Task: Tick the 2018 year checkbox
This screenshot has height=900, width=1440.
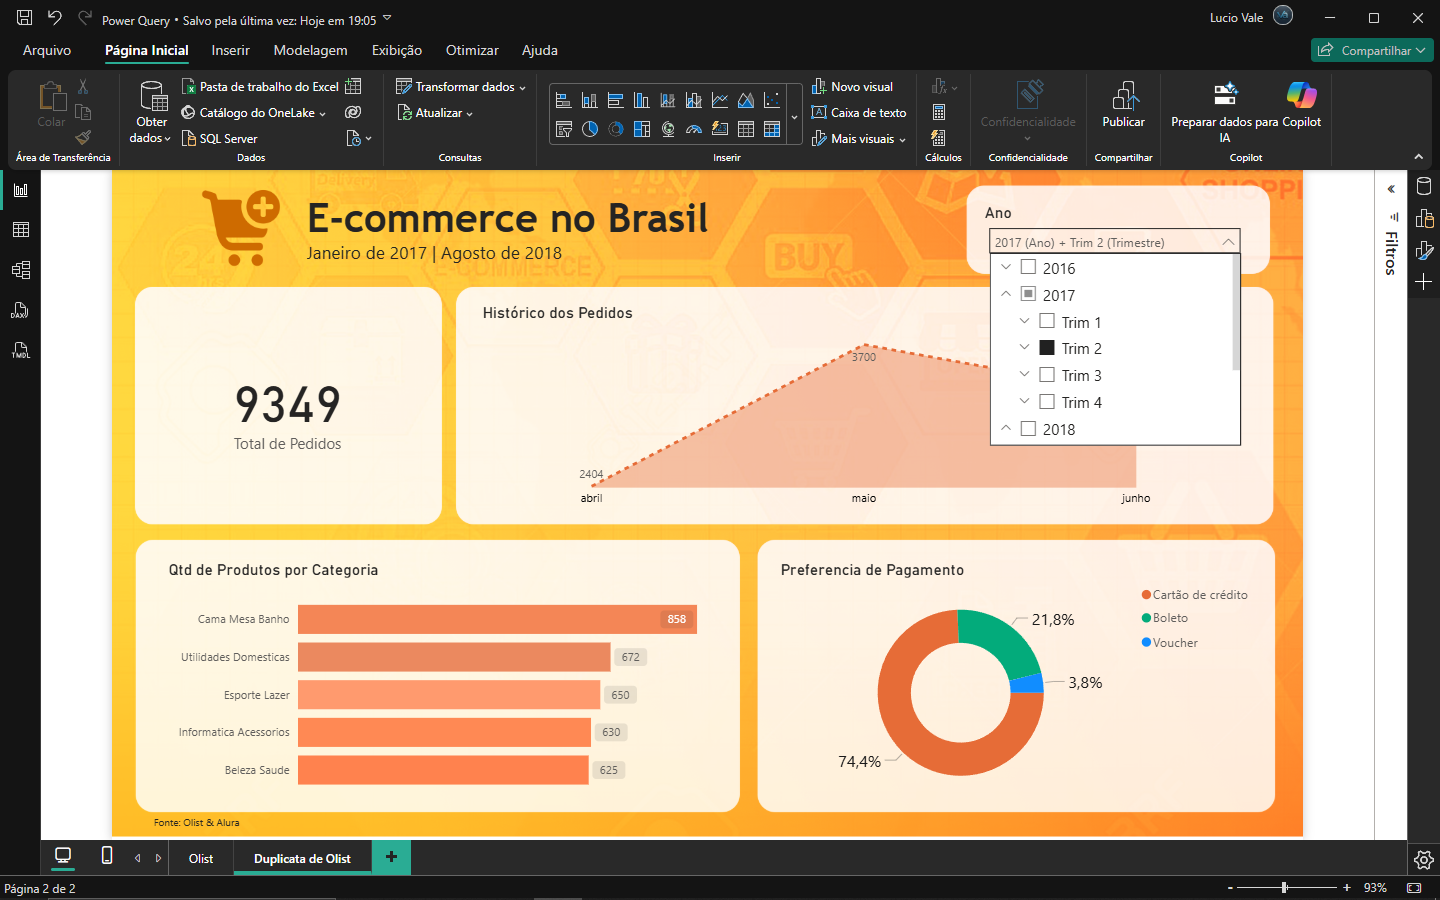Action: [1028, 429]
